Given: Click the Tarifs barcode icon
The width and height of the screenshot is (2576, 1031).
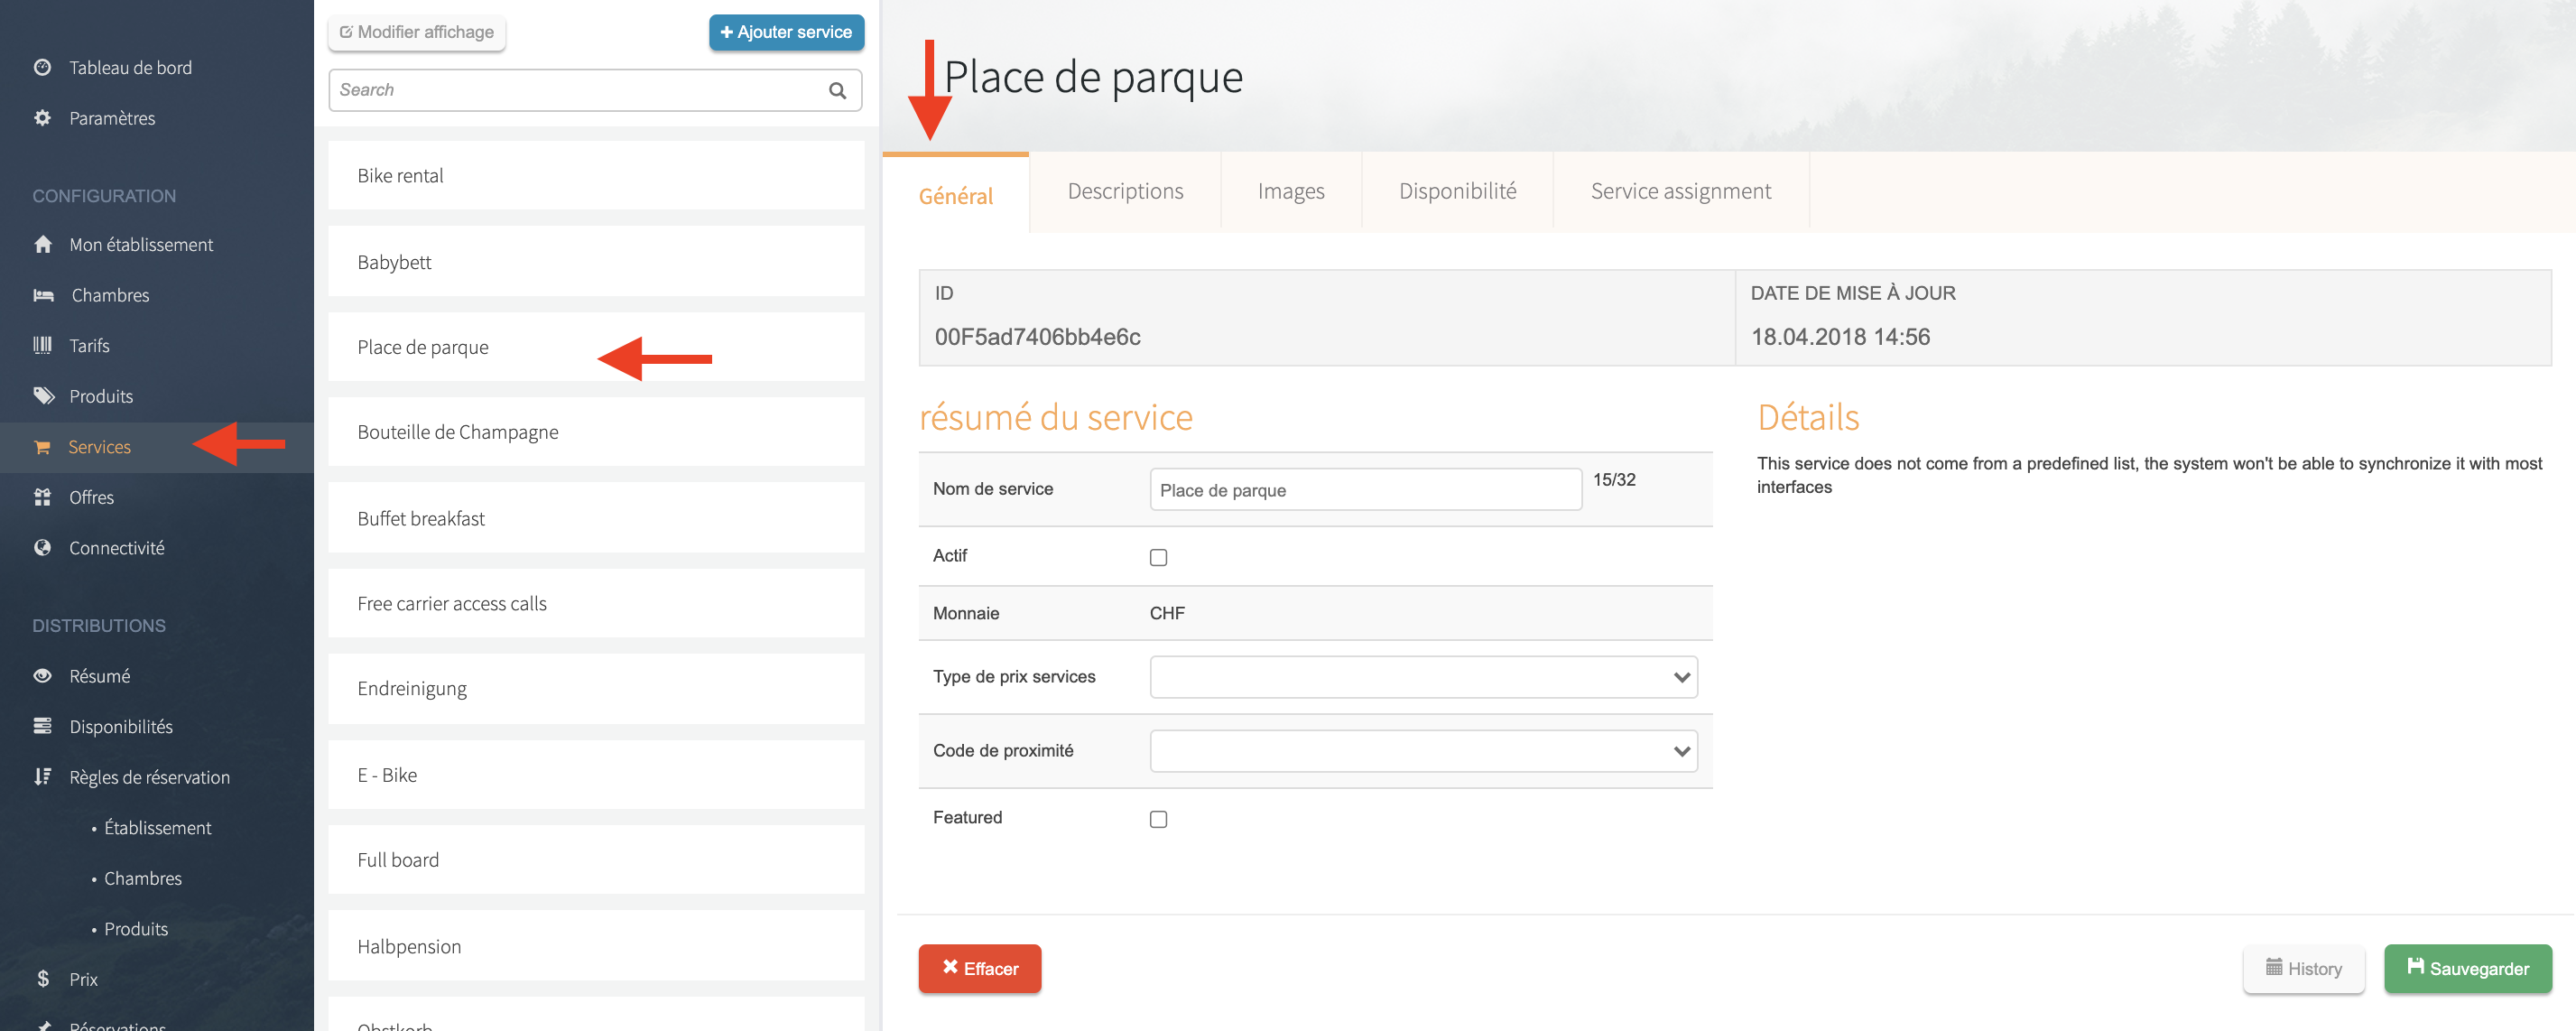Looking at the screenshot, I should coord(42,346).
